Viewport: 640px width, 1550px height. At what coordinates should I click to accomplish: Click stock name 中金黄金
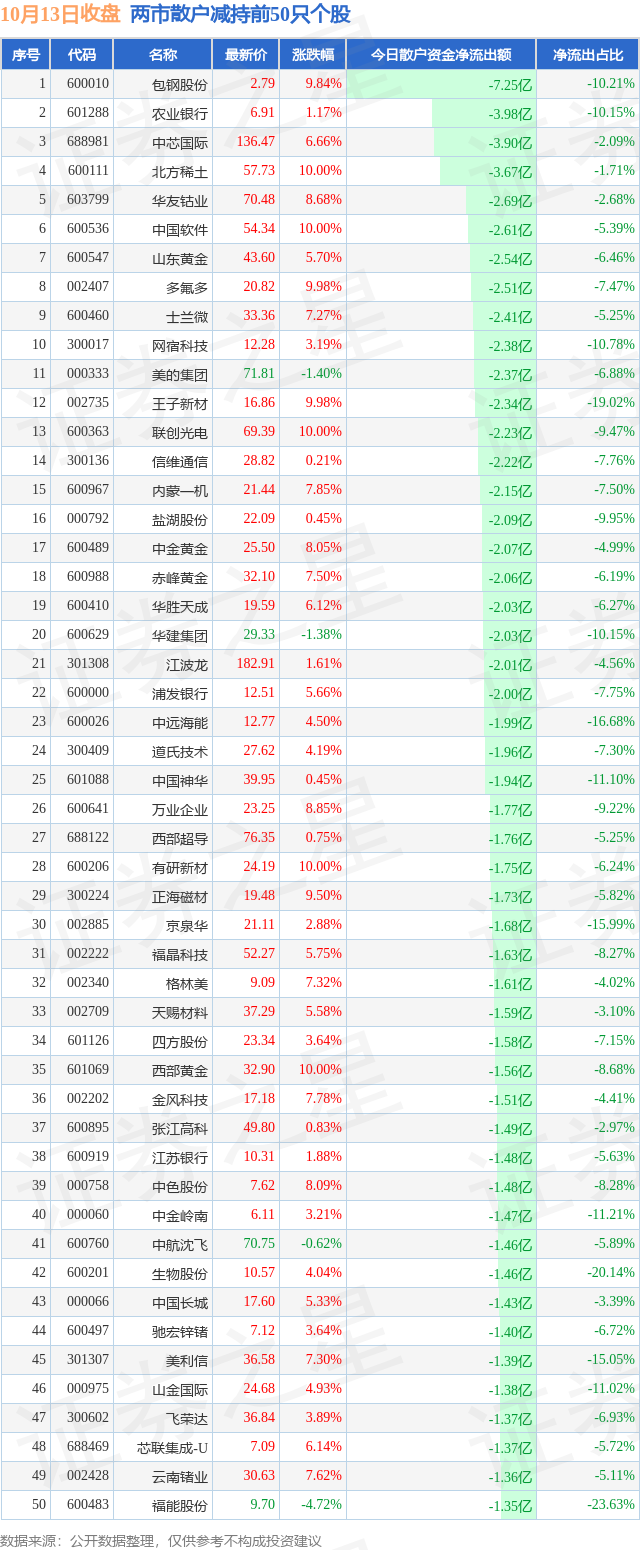coord(180,549)
